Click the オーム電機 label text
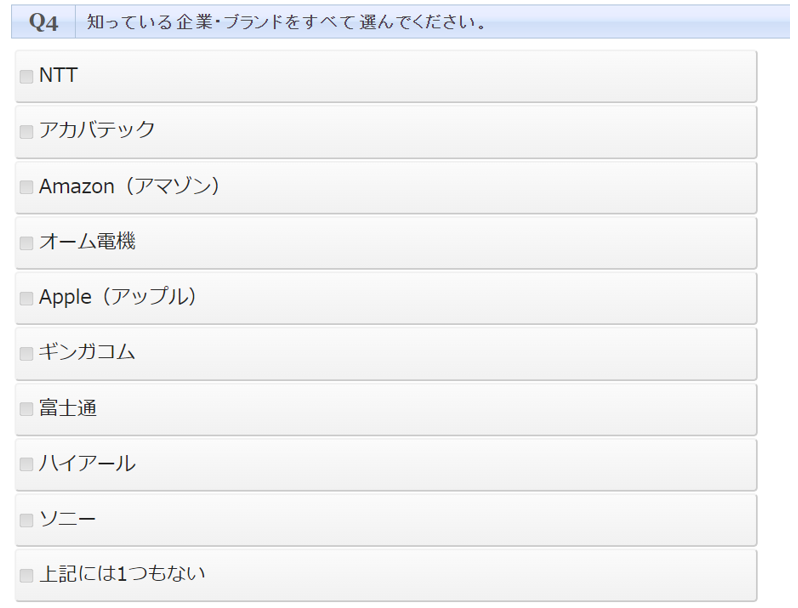798x608 pixels. tap(87, 241)
